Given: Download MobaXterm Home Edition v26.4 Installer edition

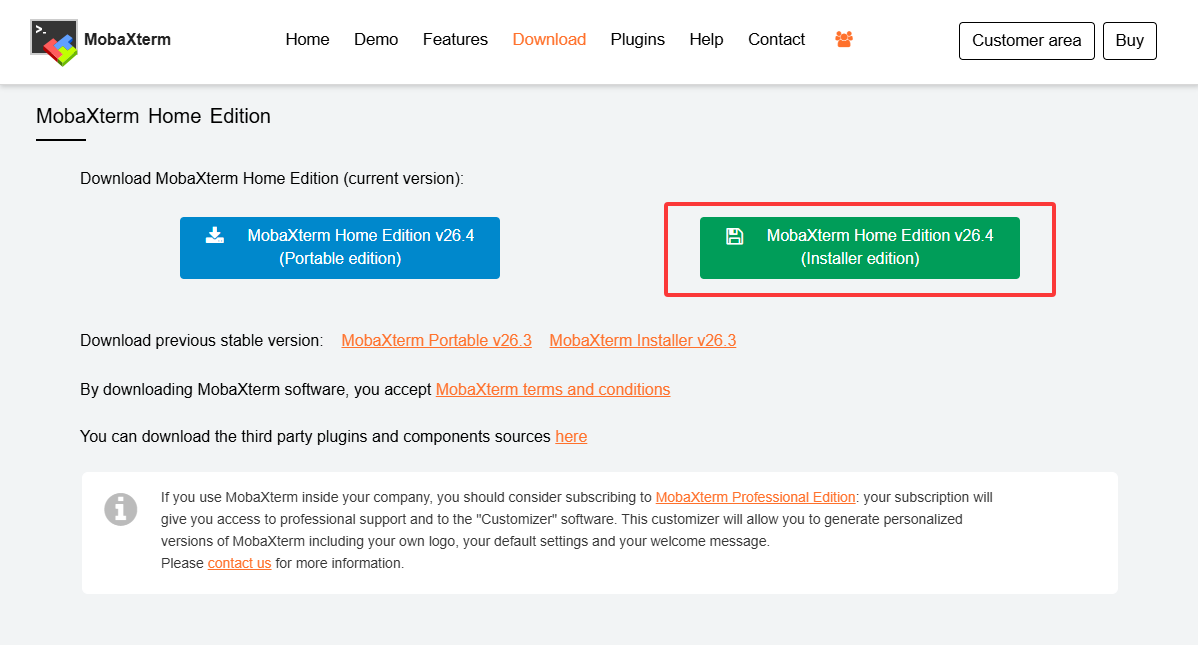Looking at the screenshot, I should (860, 248).
